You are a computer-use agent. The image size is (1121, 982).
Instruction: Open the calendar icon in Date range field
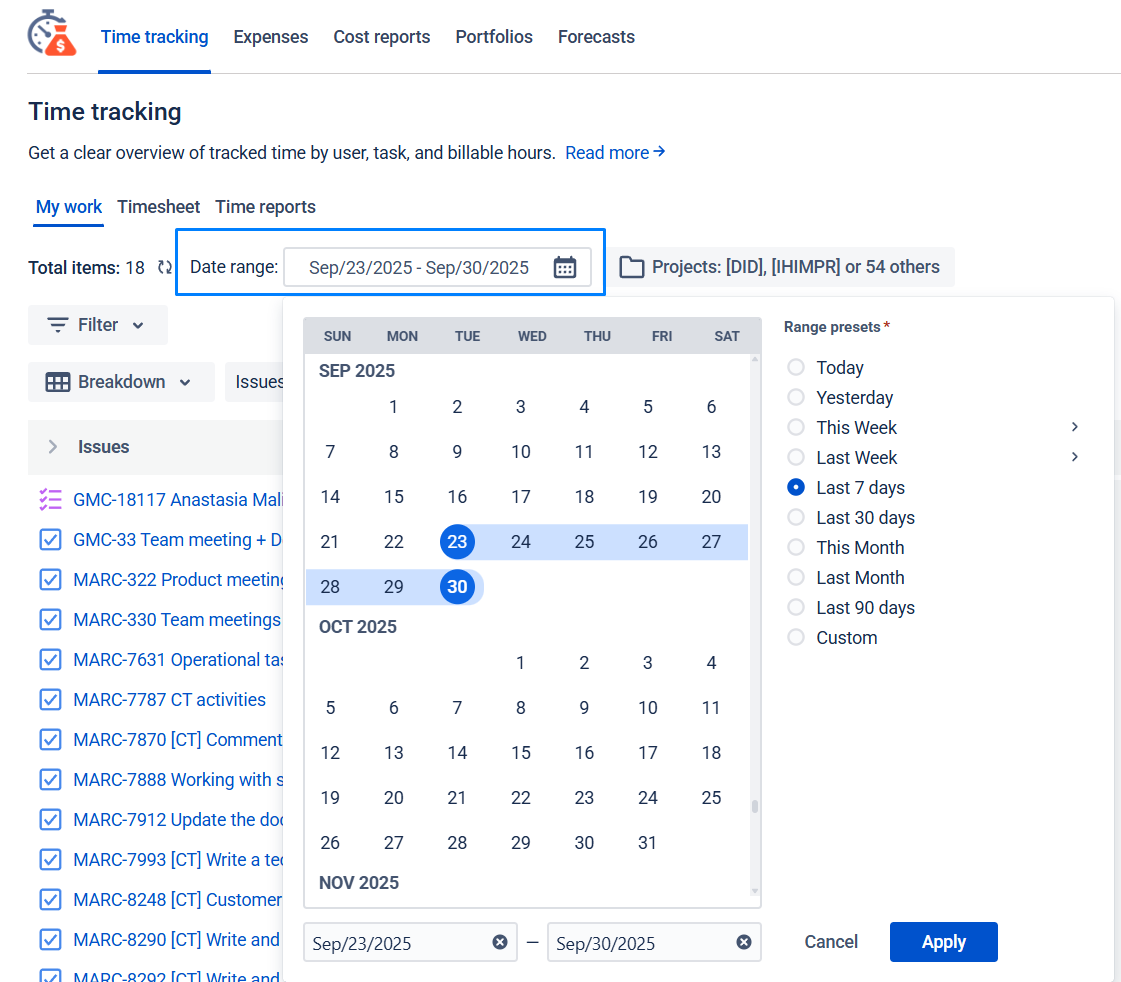pyautogui.click(x=565, y=267)
